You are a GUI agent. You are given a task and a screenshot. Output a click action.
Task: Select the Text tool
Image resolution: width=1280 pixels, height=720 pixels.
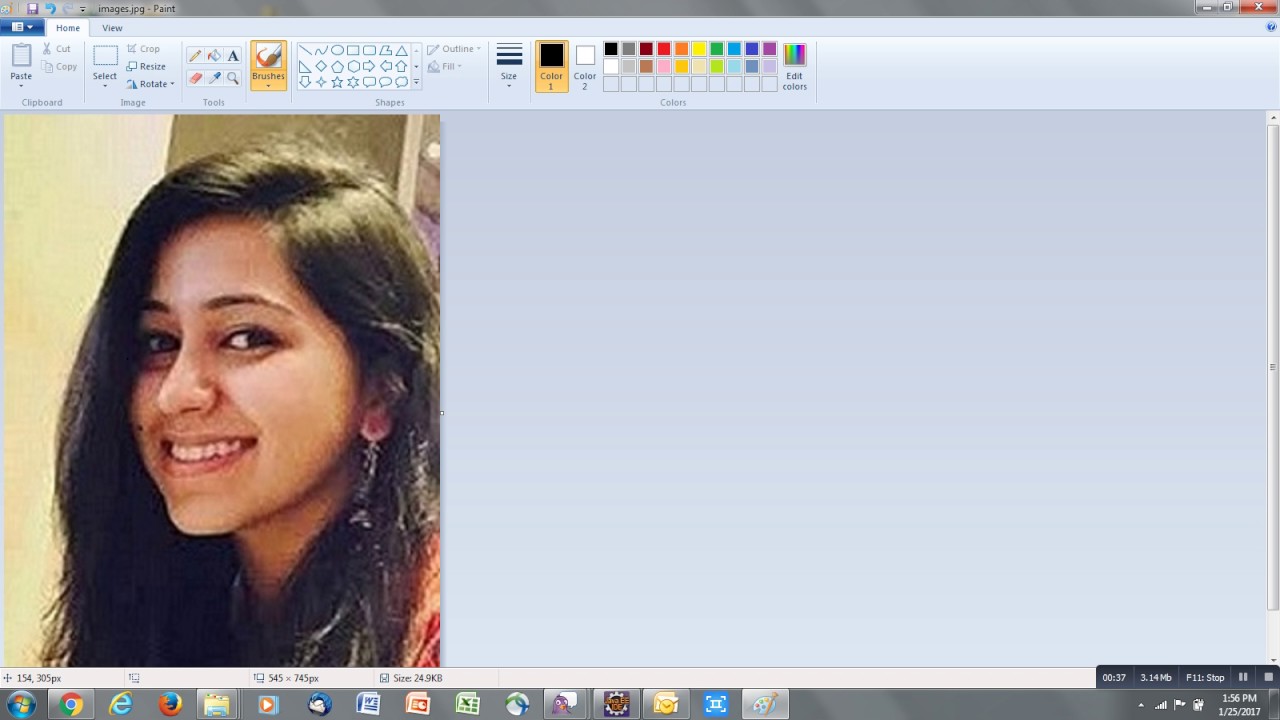click(x=233, y=56)
